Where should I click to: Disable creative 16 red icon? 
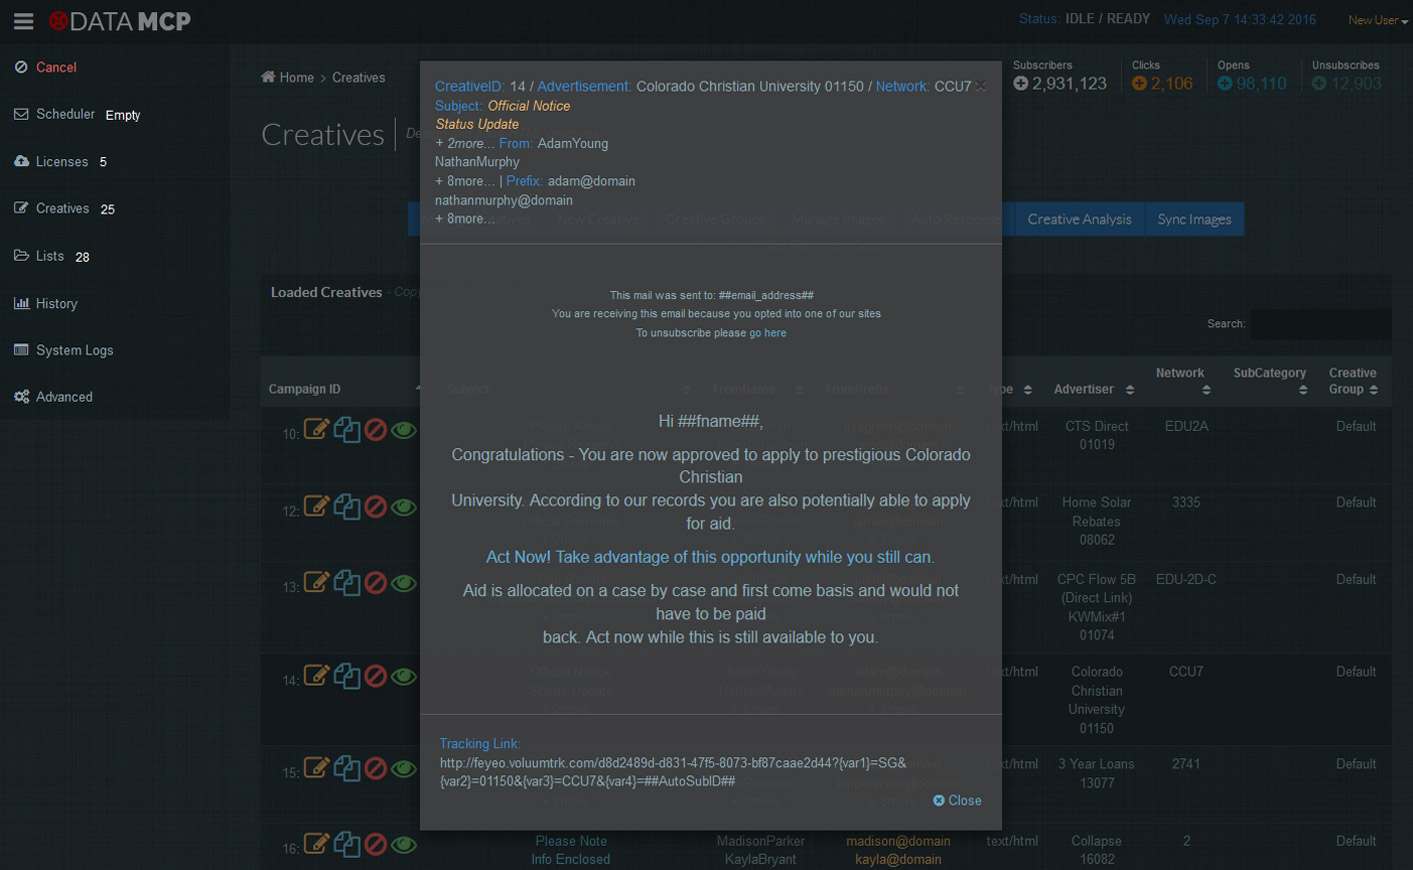tap(375, 845)
